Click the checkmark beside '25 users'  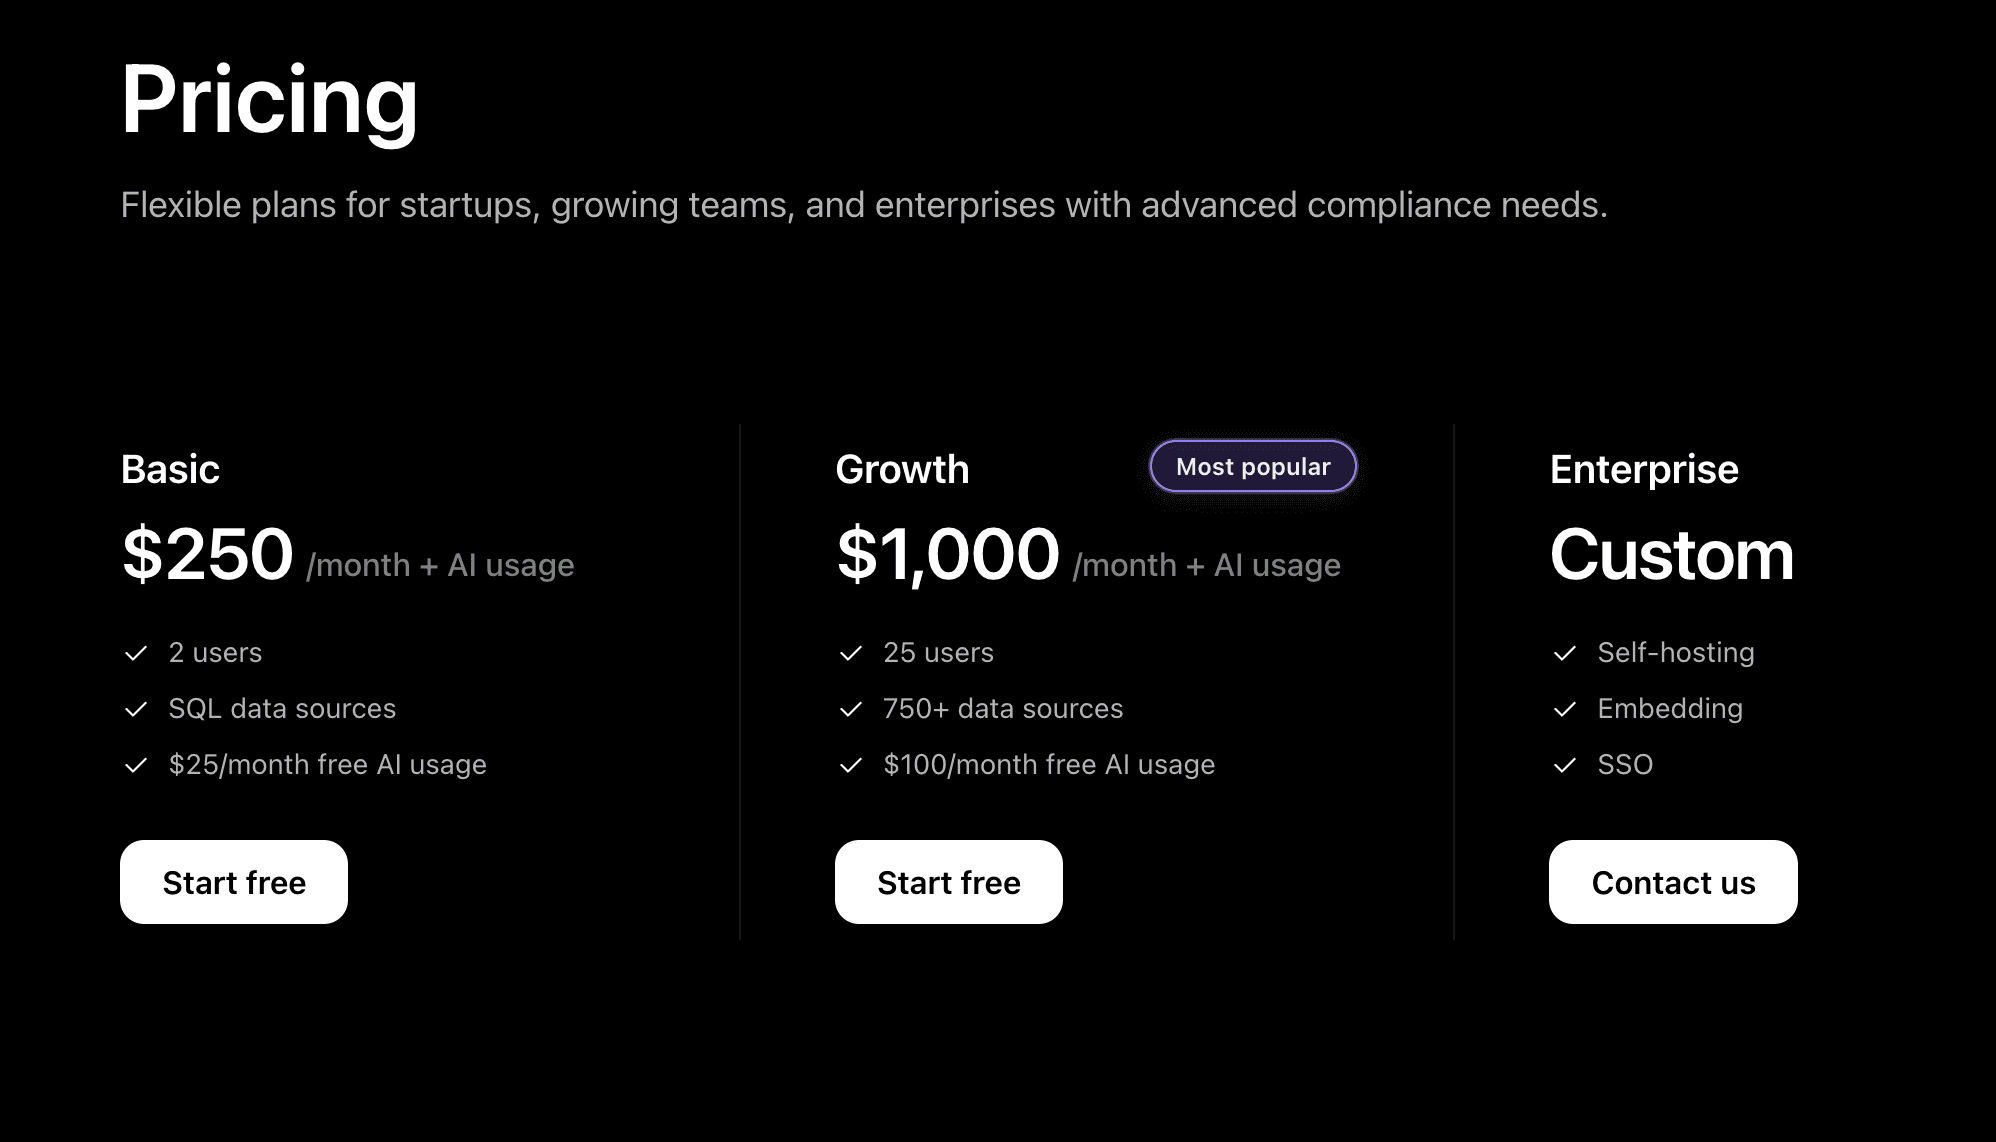(x=851, y=653)
